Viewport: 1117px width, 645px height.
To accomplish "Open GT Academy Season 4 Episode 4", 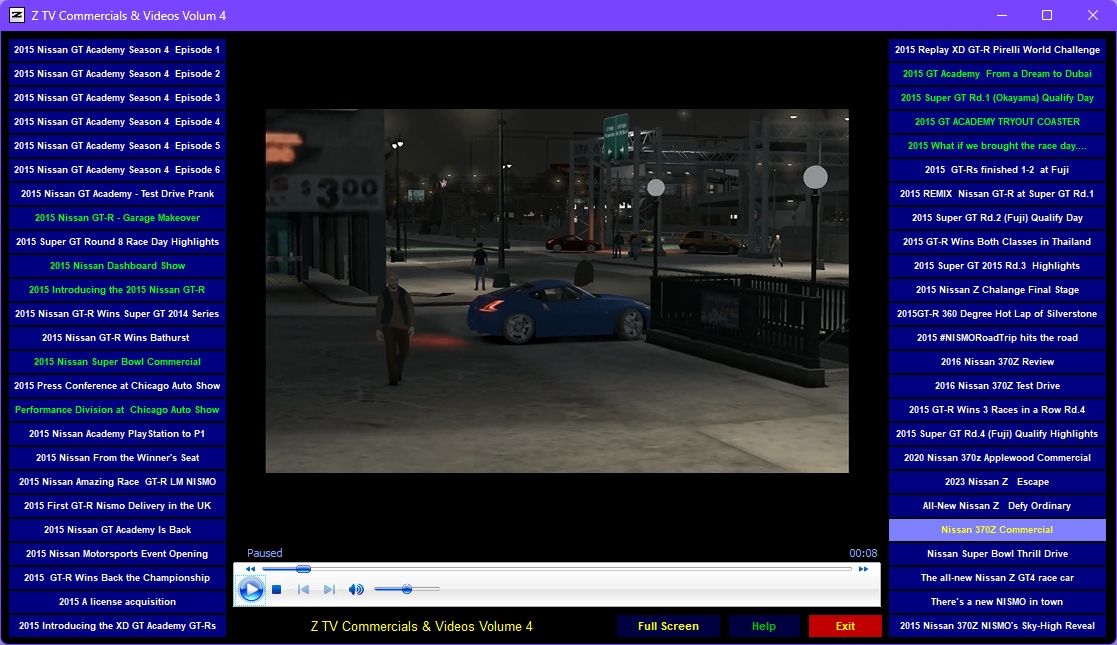I will click(118, 122).
